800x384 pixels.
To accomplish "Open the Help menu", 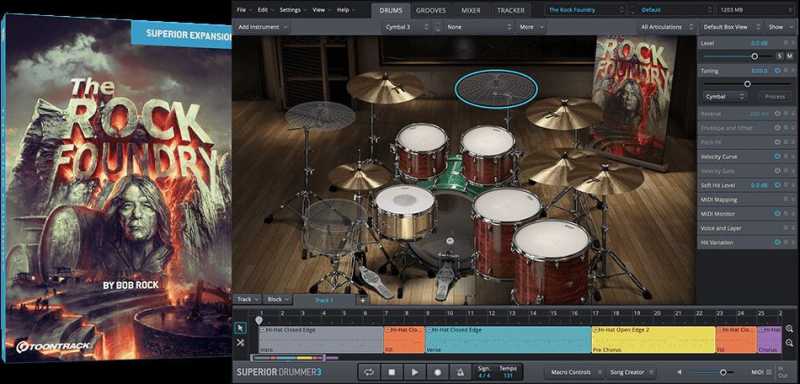I will [346, 10].
